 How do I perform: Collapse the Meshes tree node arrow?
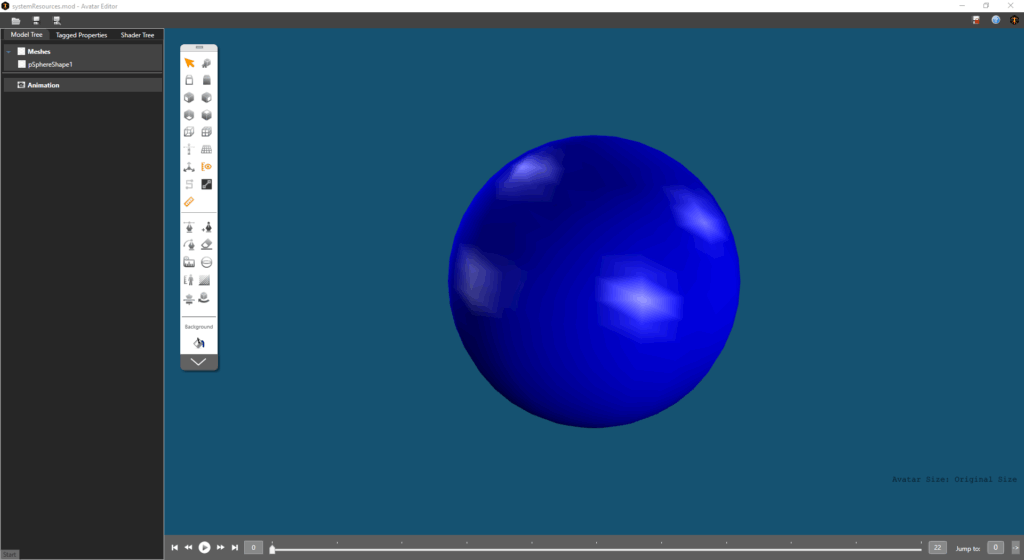click(x=9, y=51)
